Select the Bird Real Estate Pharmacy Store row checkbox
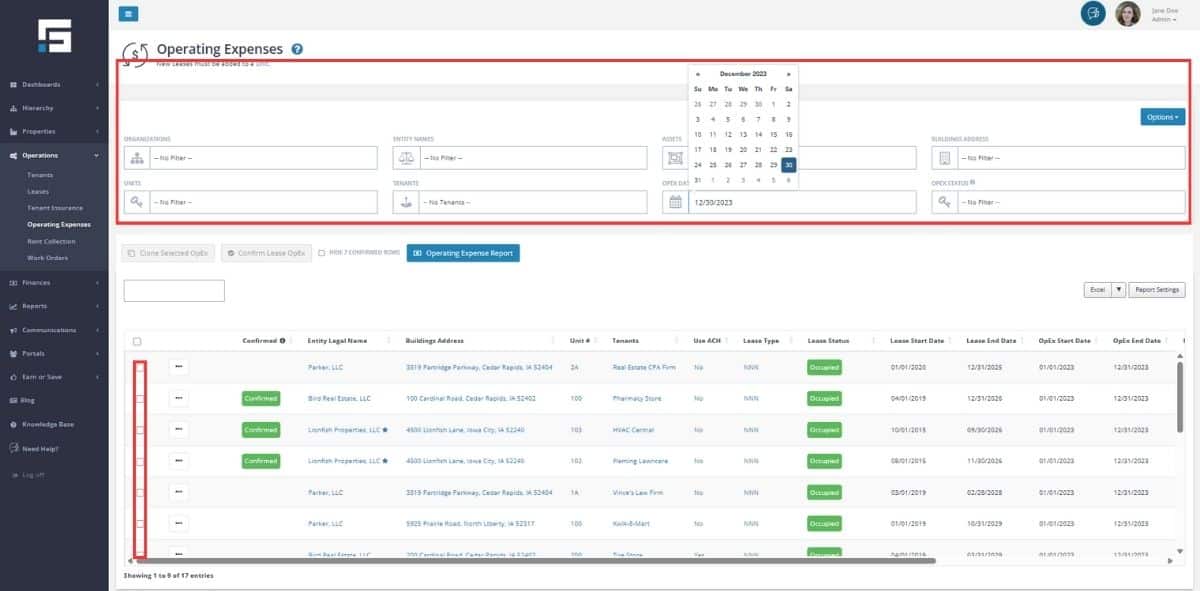 point(140,398)
